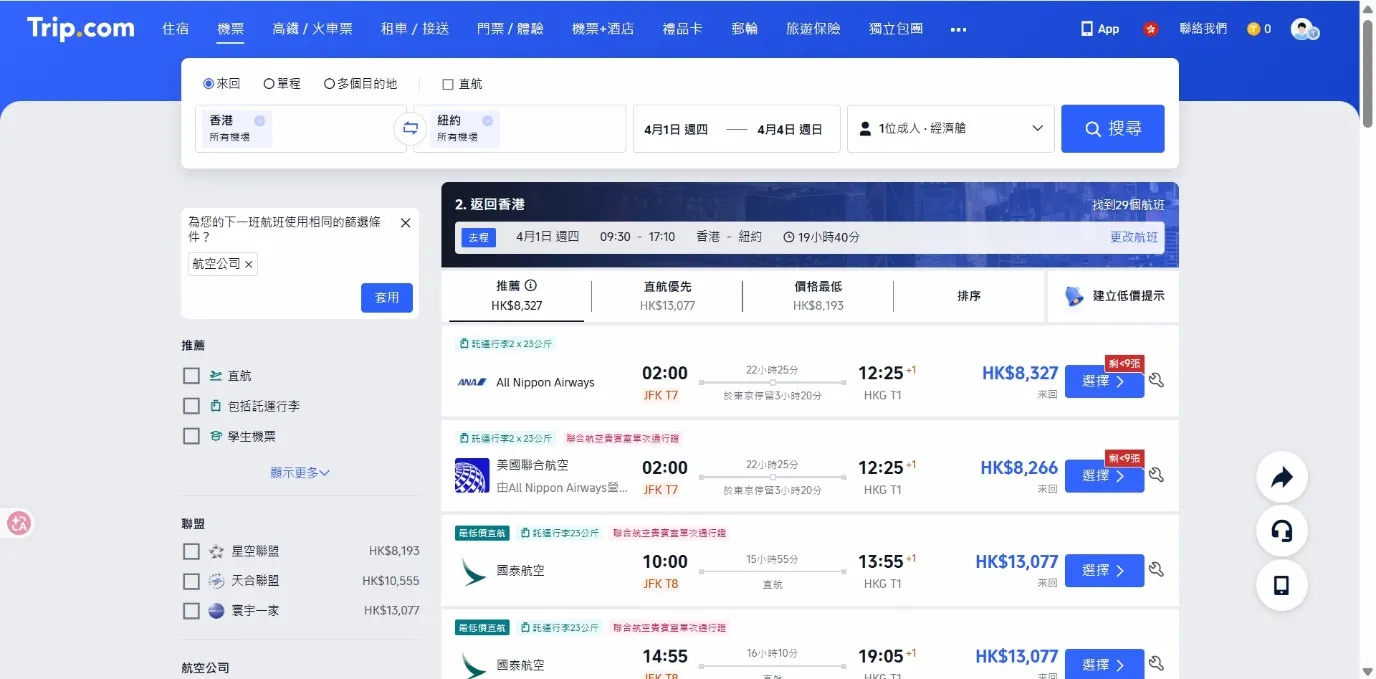1376x679 pixels.
Task: Open wrench icon on 美國聯合航空 row
Action: [x=1157, y=475]
